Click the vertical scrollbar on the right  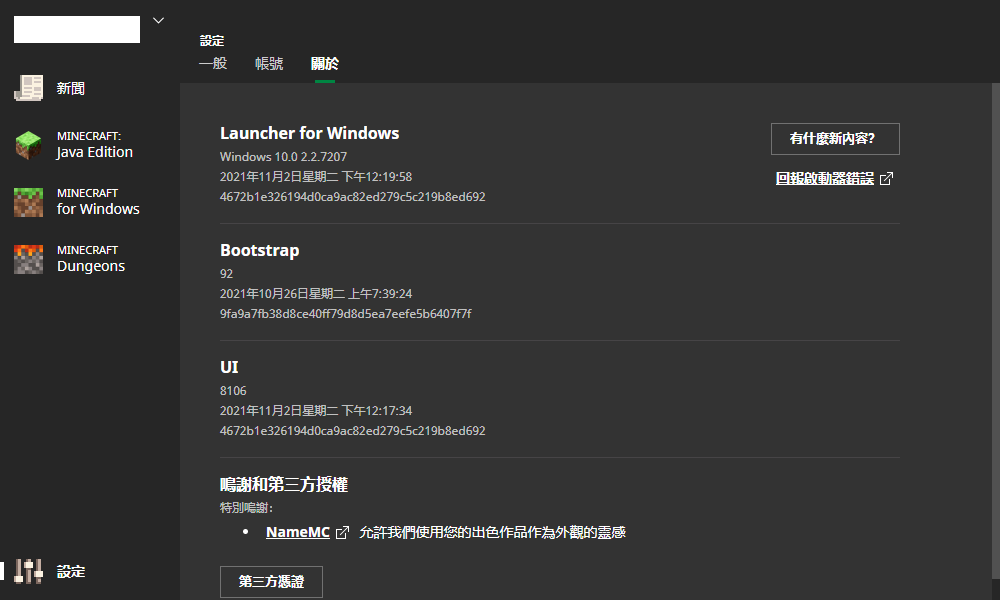[x=995, y=332]
